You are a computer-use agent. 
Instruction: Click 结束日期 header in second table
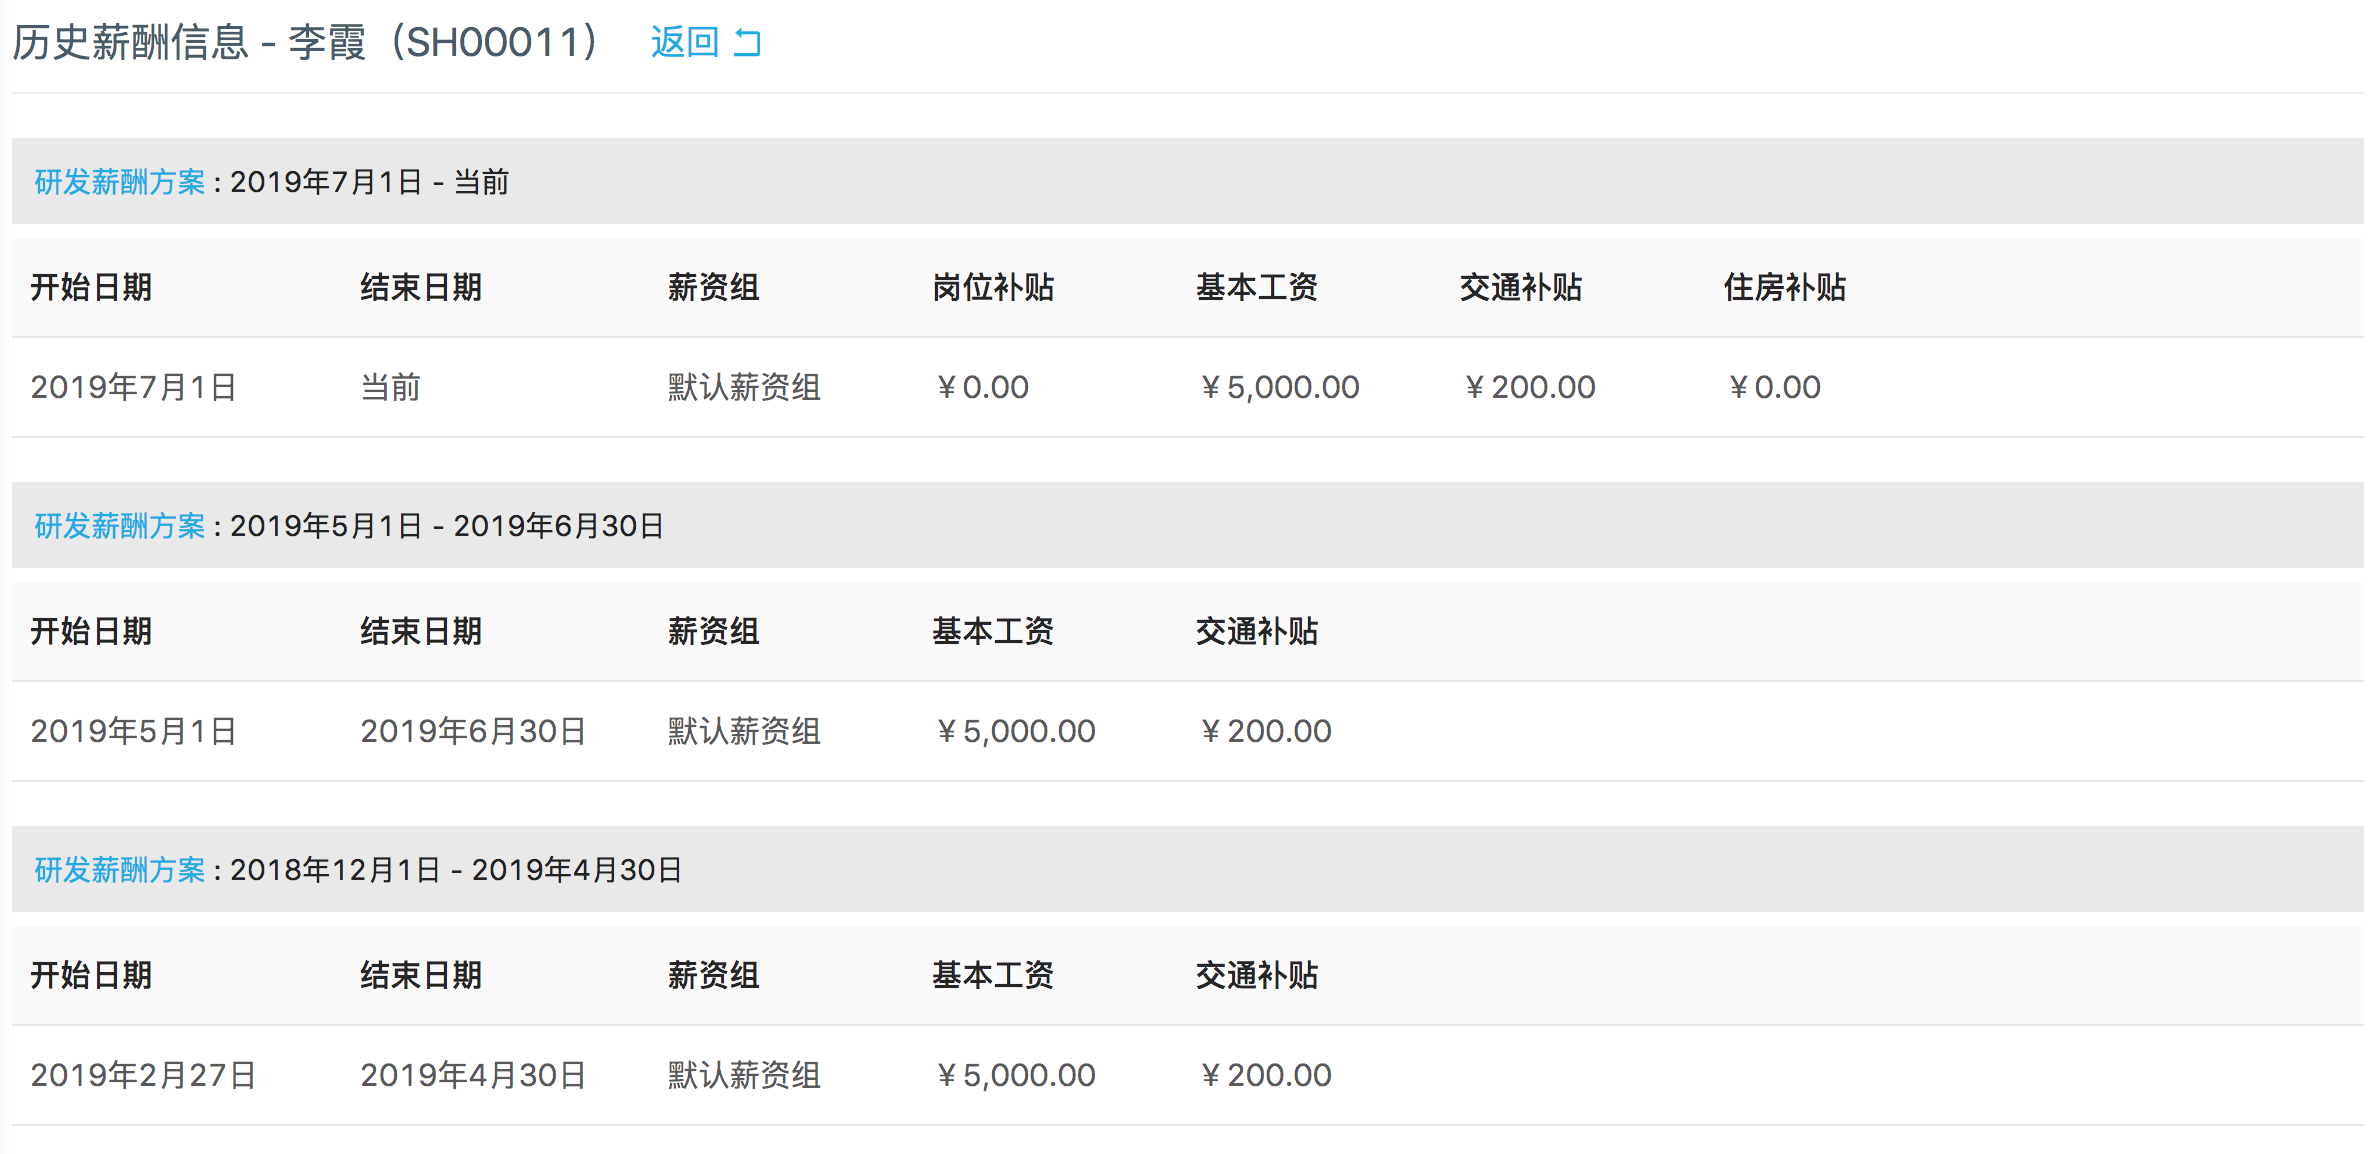421,632
